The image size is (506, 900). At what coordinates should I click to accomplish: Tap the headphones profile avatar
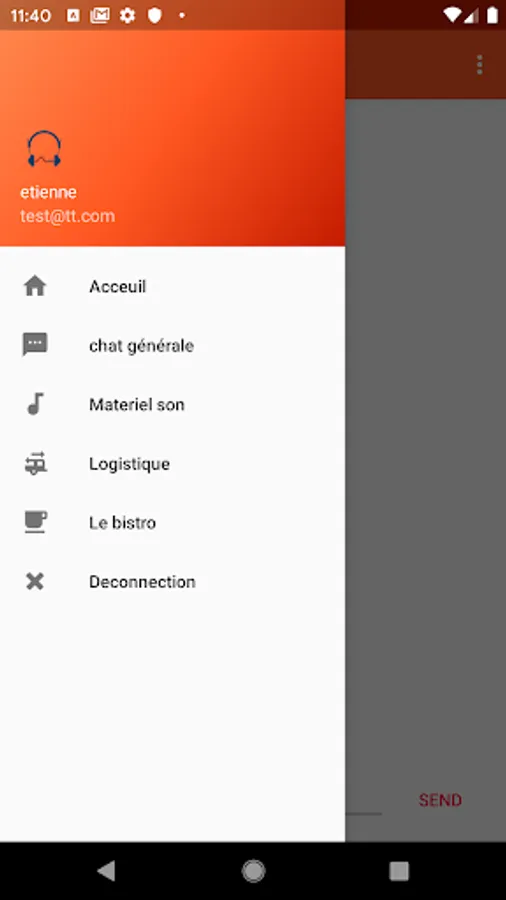44,149
